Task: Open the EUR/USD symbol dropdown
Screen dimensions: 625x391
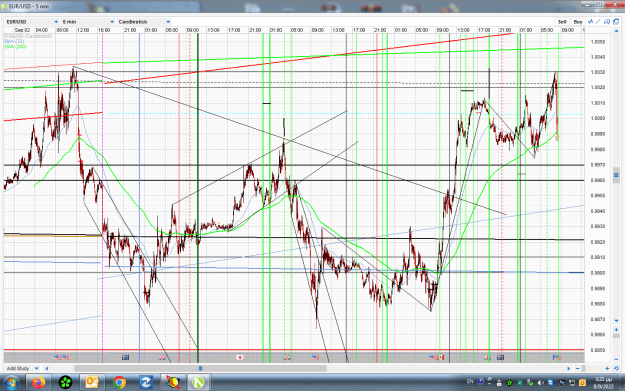Action: pyautogui.click(x=32, y=22)
